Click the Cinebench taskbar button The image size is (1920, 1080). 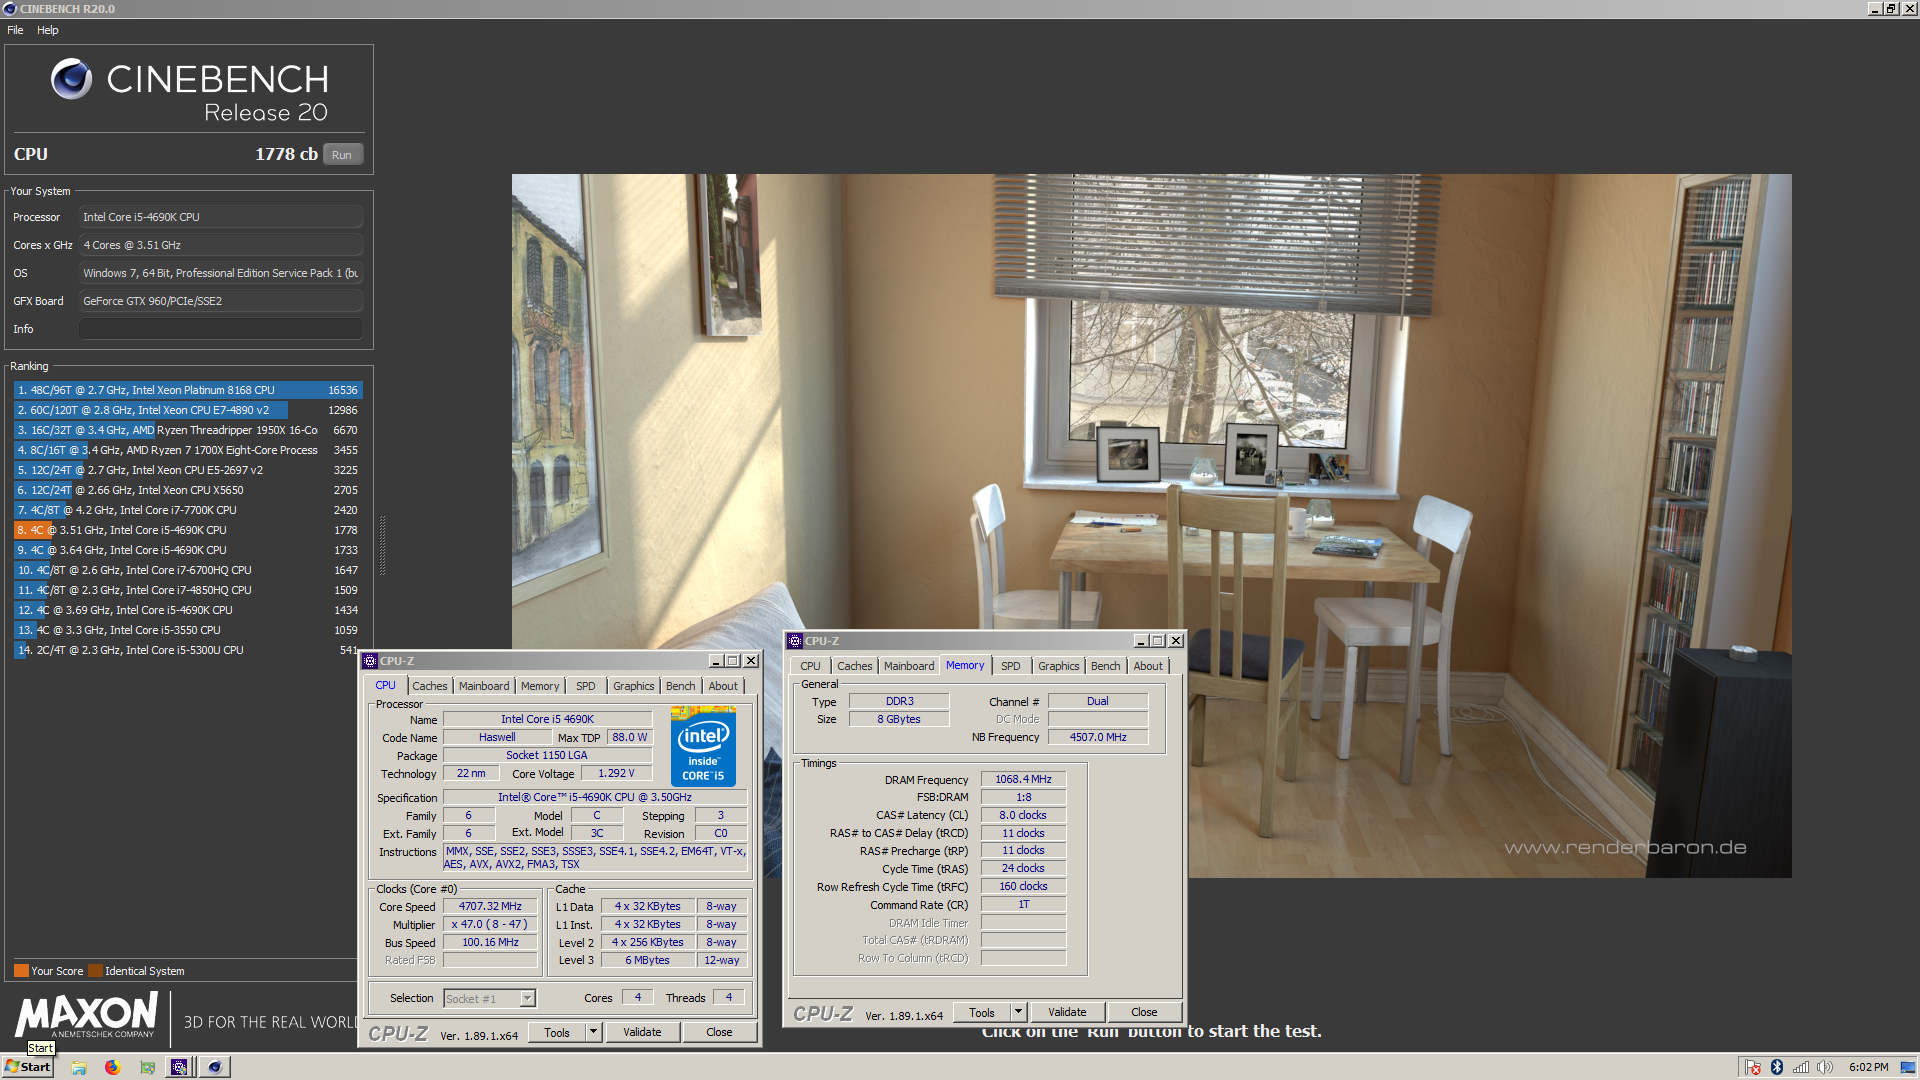coord(214,1067)
